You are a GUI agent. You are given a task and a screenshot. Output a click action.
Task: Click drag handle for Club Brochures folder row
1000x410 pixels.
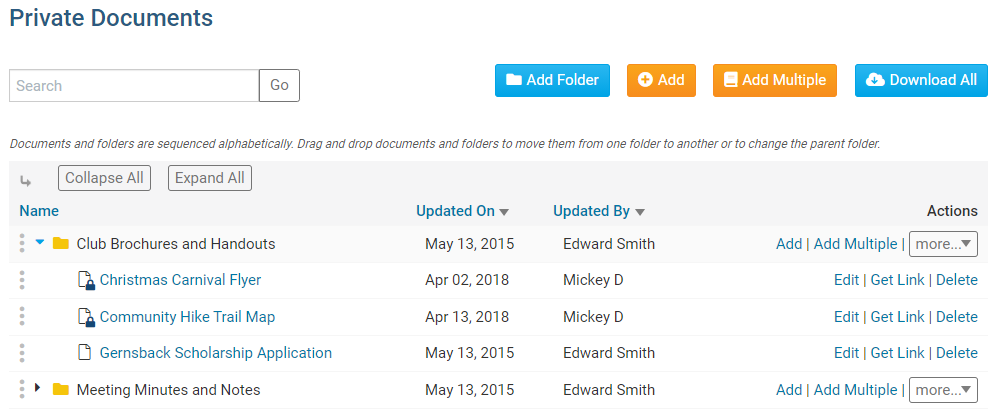(21, 244)
